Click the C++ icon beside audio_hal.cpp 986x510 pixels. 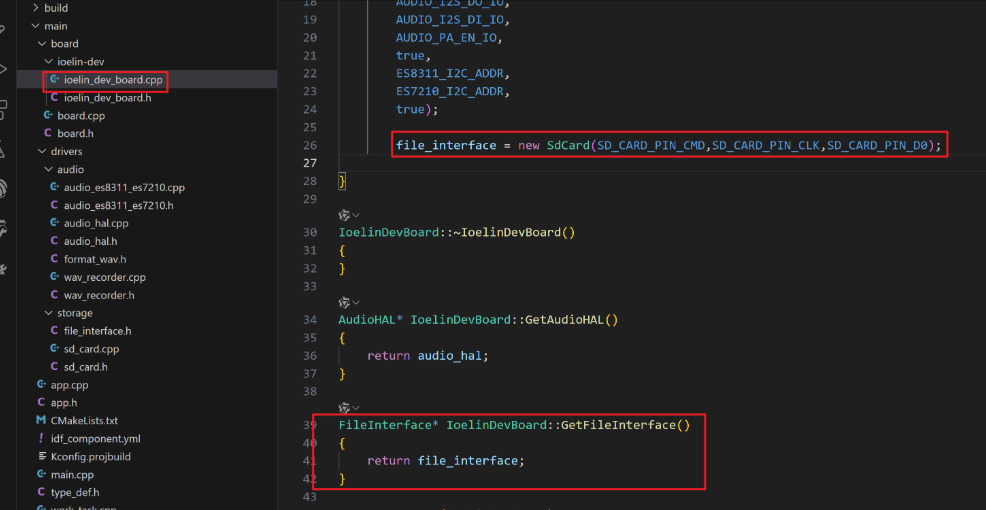click(x=54, y=223)
